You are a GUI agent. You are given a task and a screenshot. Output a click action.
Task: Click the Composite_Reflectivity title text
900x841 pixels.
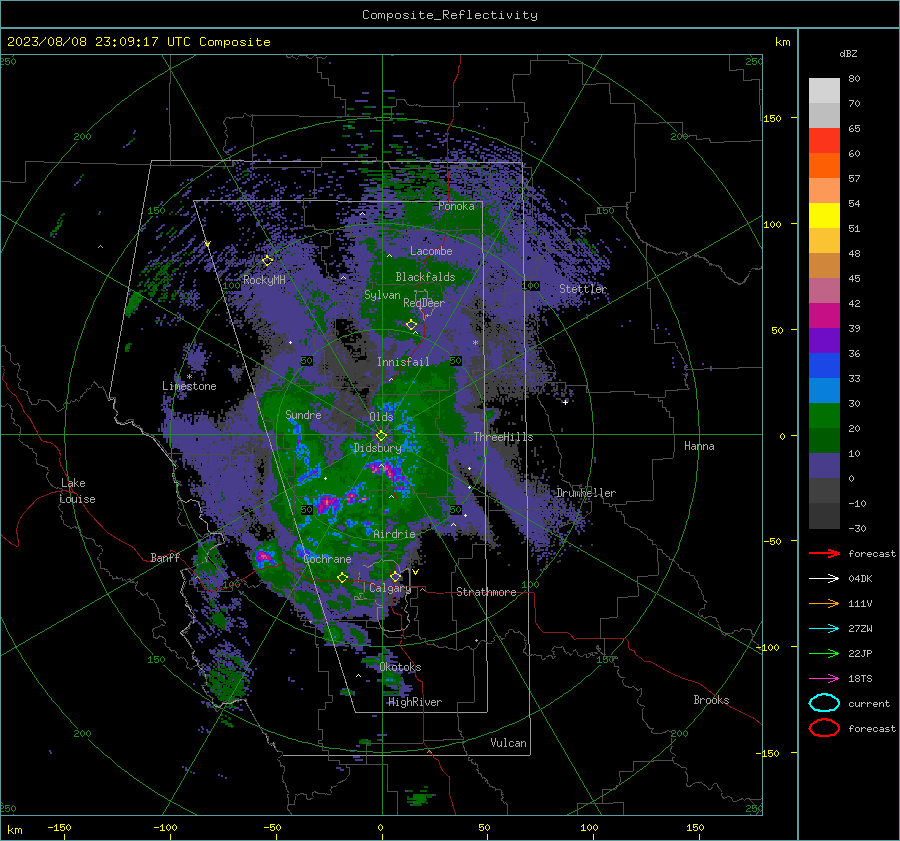pos(449,15)
